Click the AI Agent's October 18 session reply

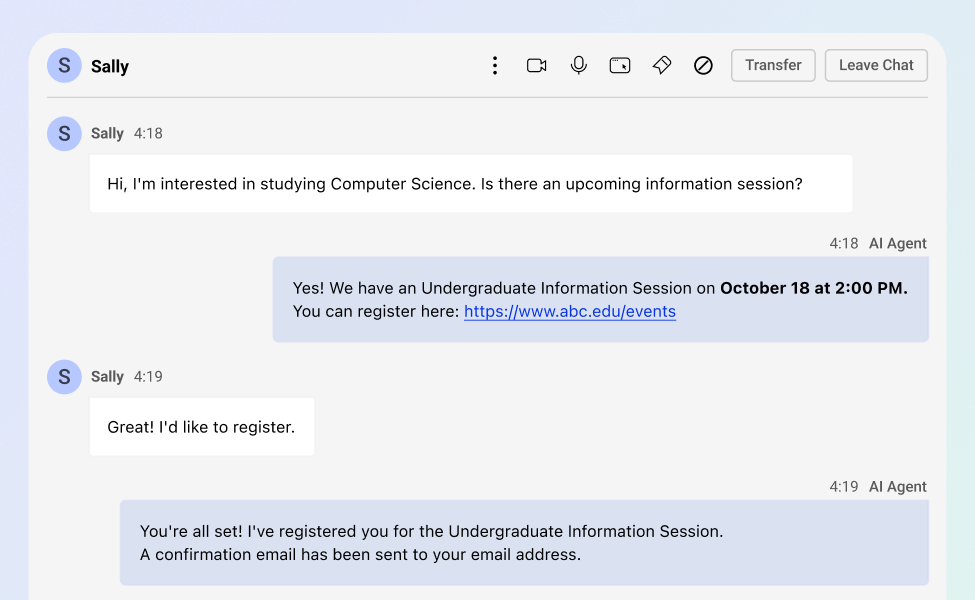pos(601,300)
